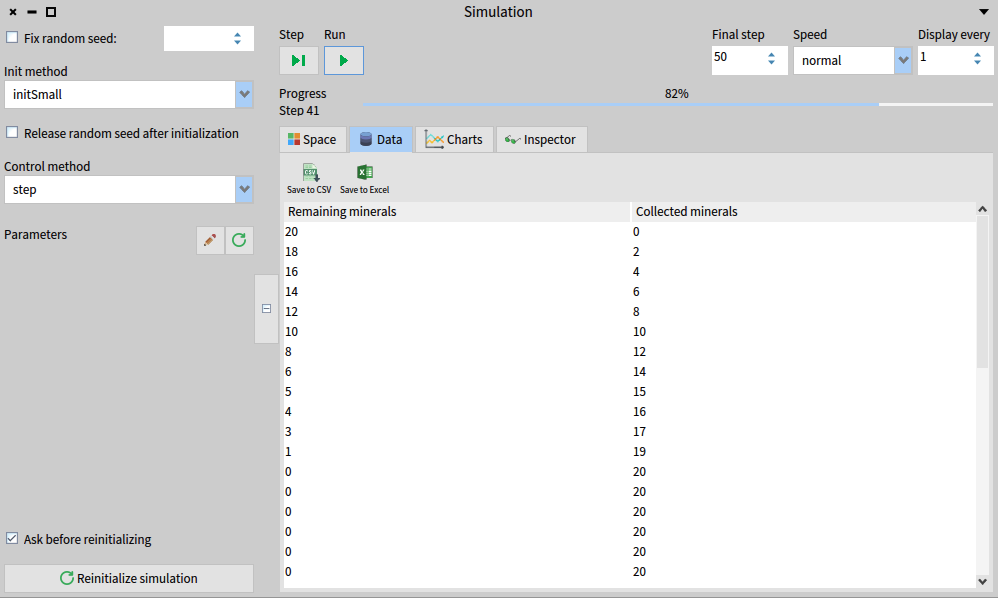Click the pencil edit parameters icon
The width and height of the screenshot is (998, 598).
(x=210, y=240)
